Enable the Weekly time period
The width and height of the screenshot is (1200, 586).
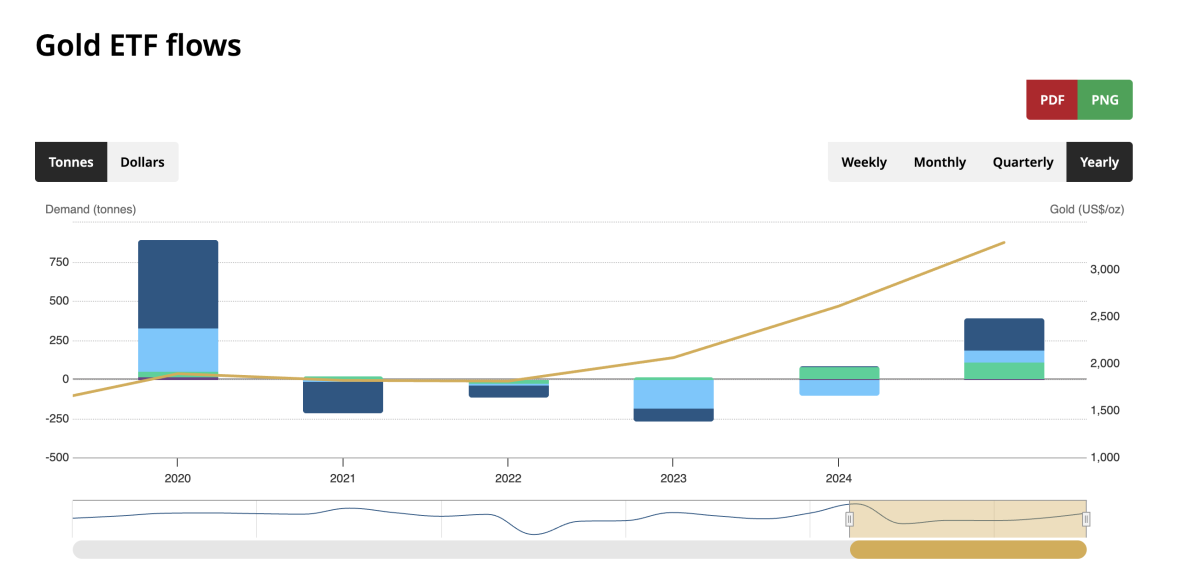[x=864, y=161]
